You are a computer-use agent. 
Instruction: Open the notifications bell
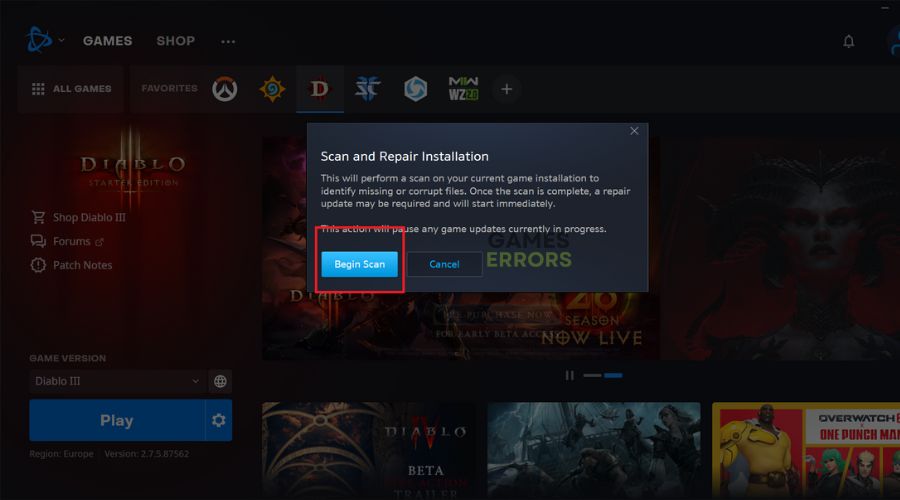(x=848, y=41)
